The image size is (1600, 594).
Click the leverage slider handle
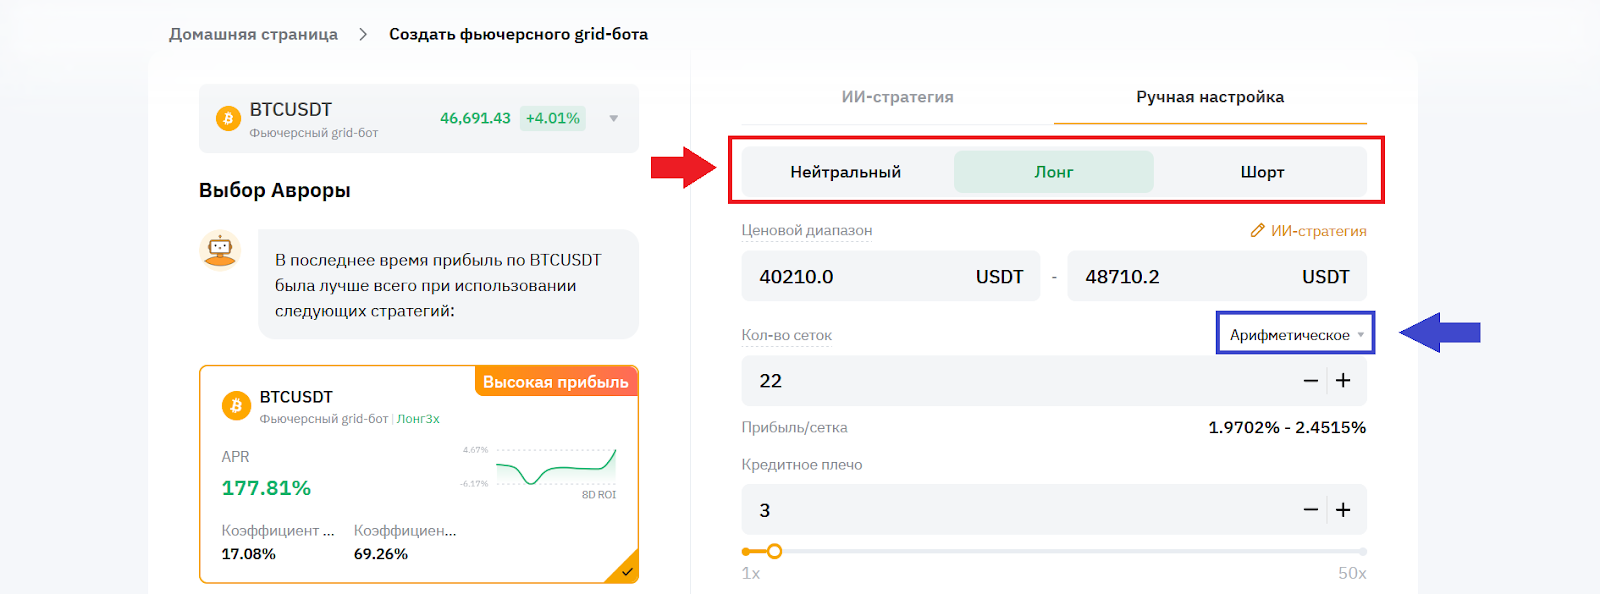774,551
